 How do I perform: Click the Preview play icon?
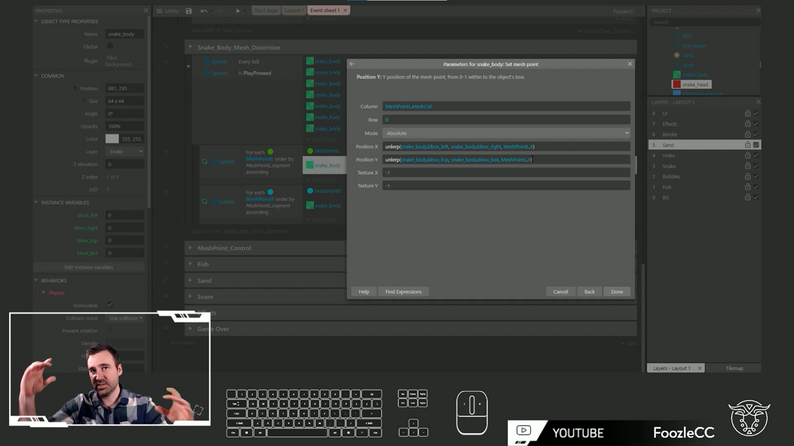pyautogui.click(x=238, y=11)
